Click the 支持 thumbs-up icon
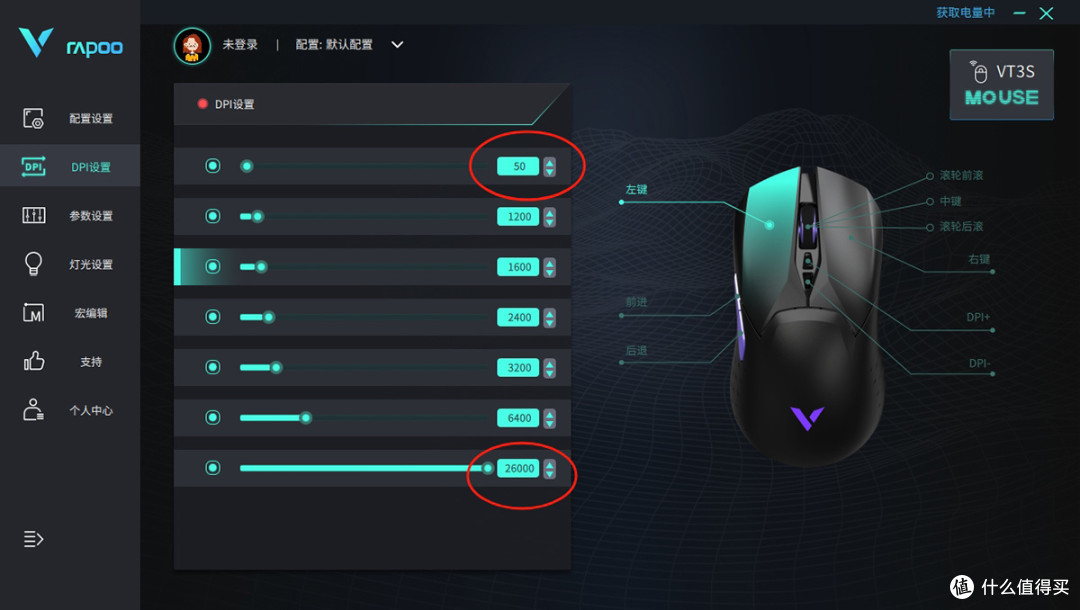Screen dimensions: 1080x610 point(33,361)
